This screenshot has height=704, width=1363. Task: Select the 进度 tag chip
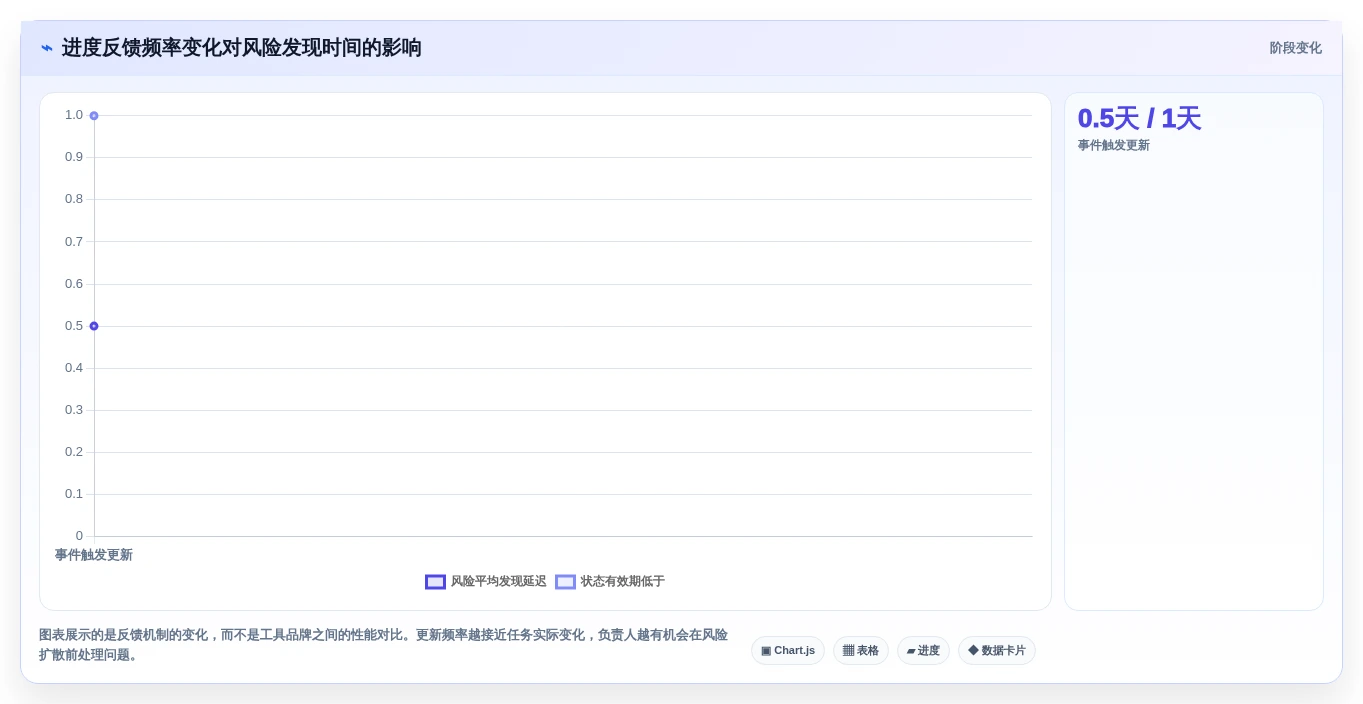[923, 650]
